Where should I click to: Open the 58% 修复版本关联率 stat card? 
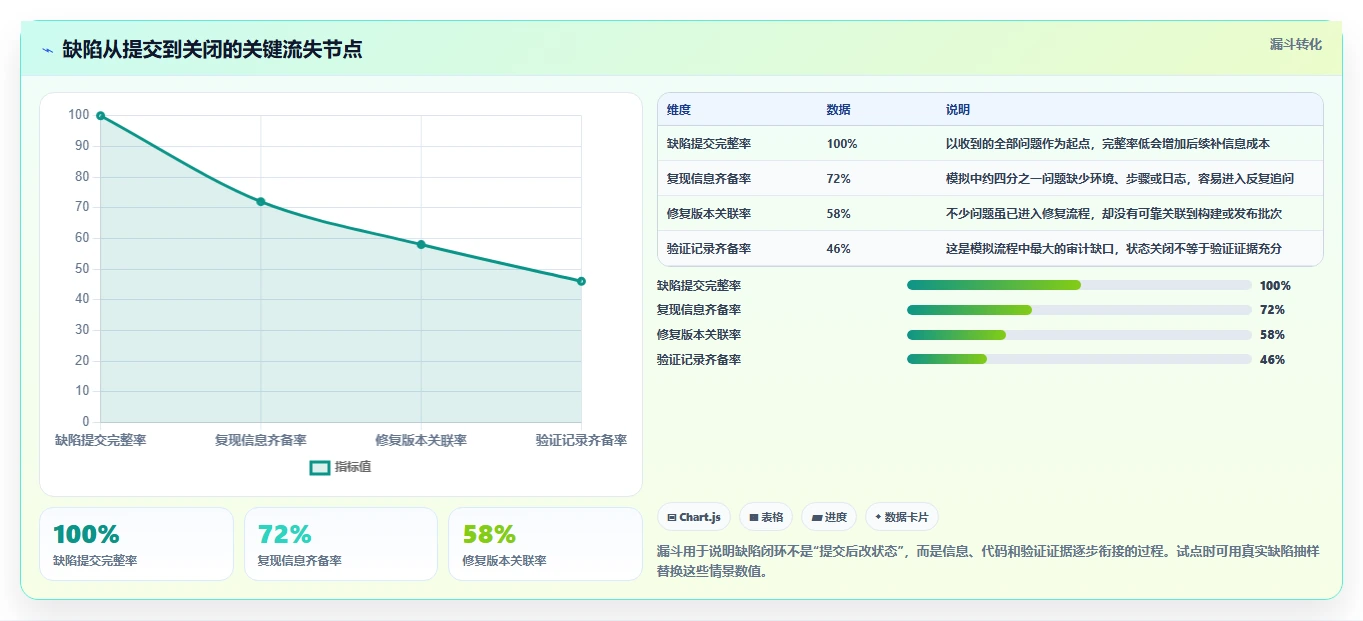pos(545,544)
